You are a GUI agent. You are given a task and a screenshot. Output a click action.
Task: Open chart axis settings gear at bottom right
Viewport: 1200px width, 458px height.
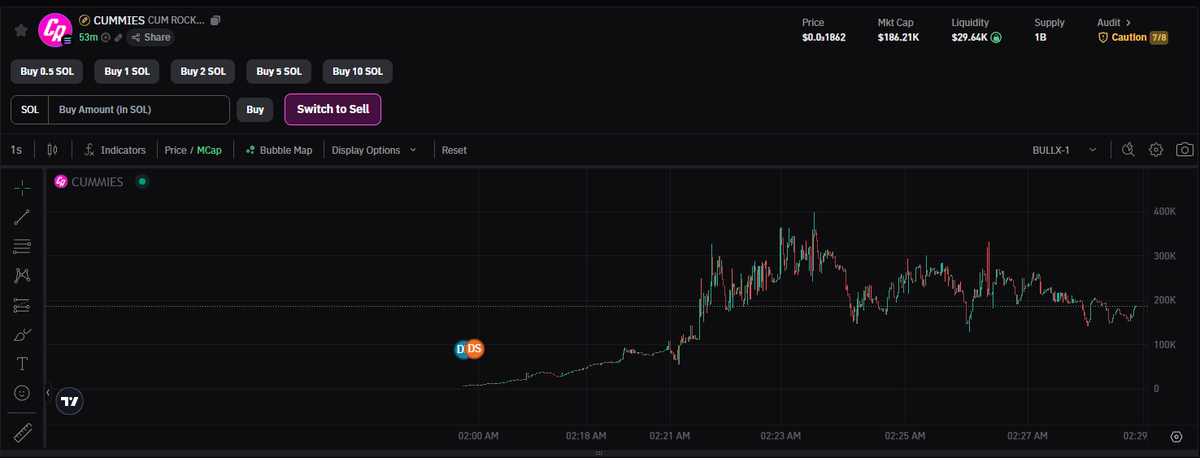[1176, 437]
